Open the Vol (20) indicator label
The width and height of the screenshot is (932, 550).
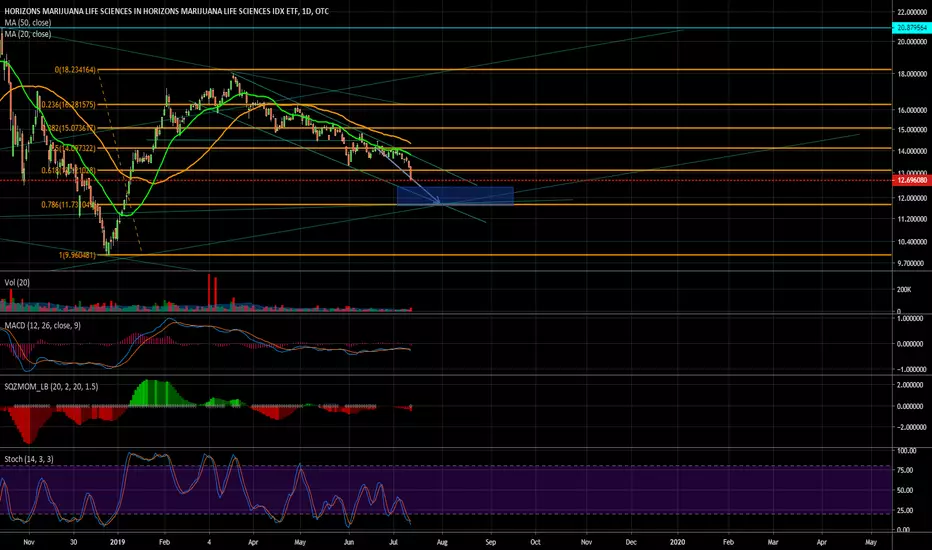[x=17, y=282]
